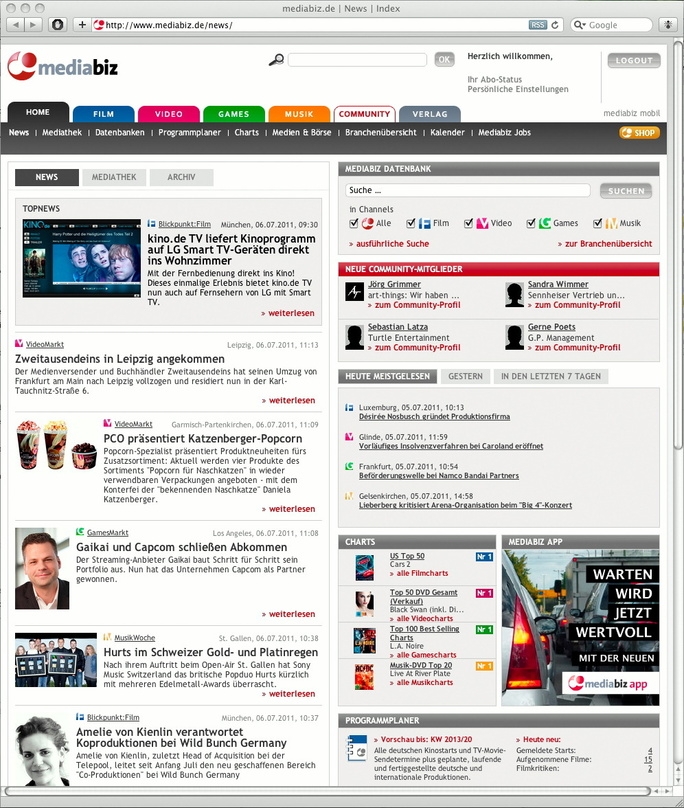684x808 pixels.
Task: Open the orange SHOP cart button
Action: [x=638, y=132]
